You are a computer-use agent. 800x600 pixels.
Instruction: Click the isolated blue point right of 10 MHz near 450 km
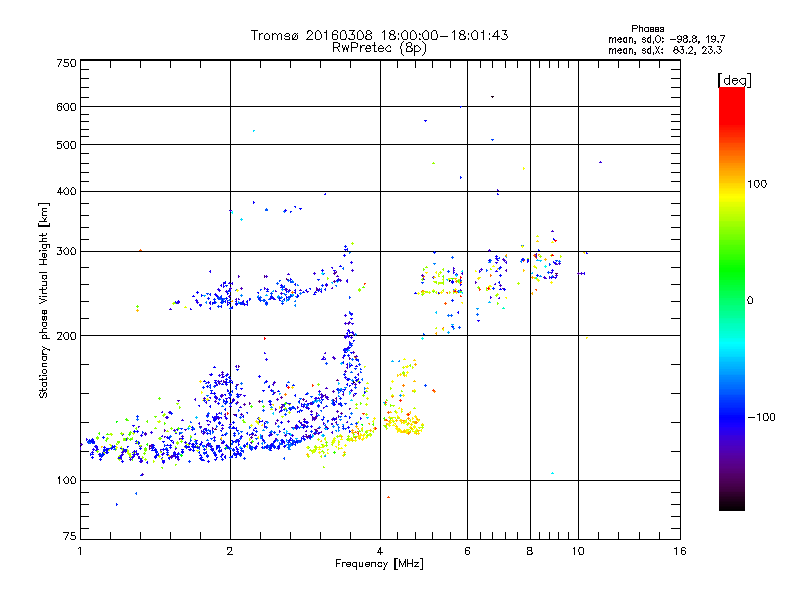coord(601,162)
